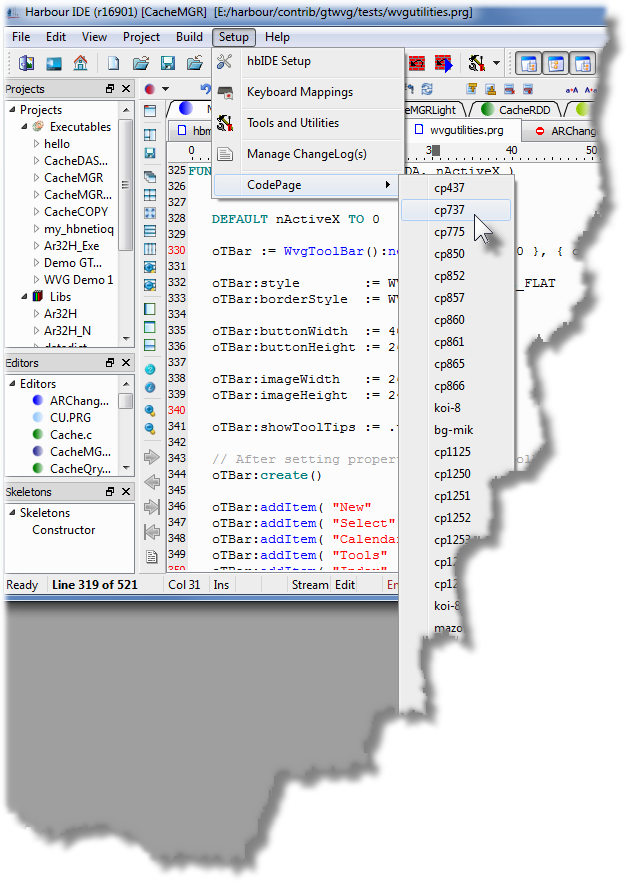Click the tile windows grid icon
The image size is (633, 887).
pos(150,195)
